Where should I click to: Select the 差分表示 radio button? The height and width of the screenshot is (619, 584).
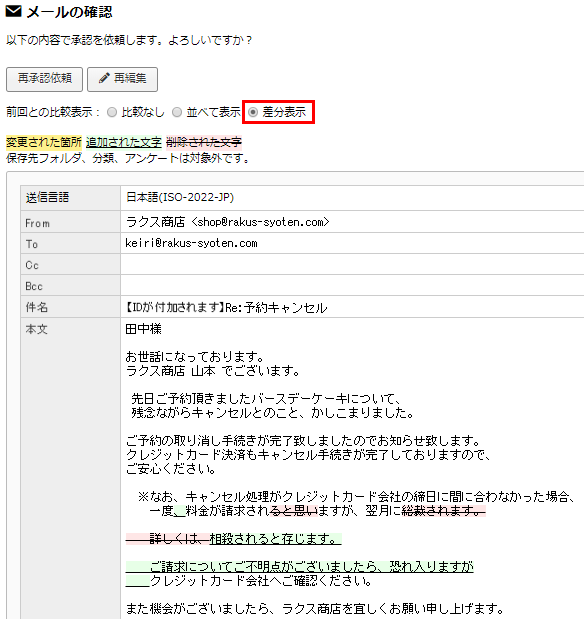[x=253, y=112]
